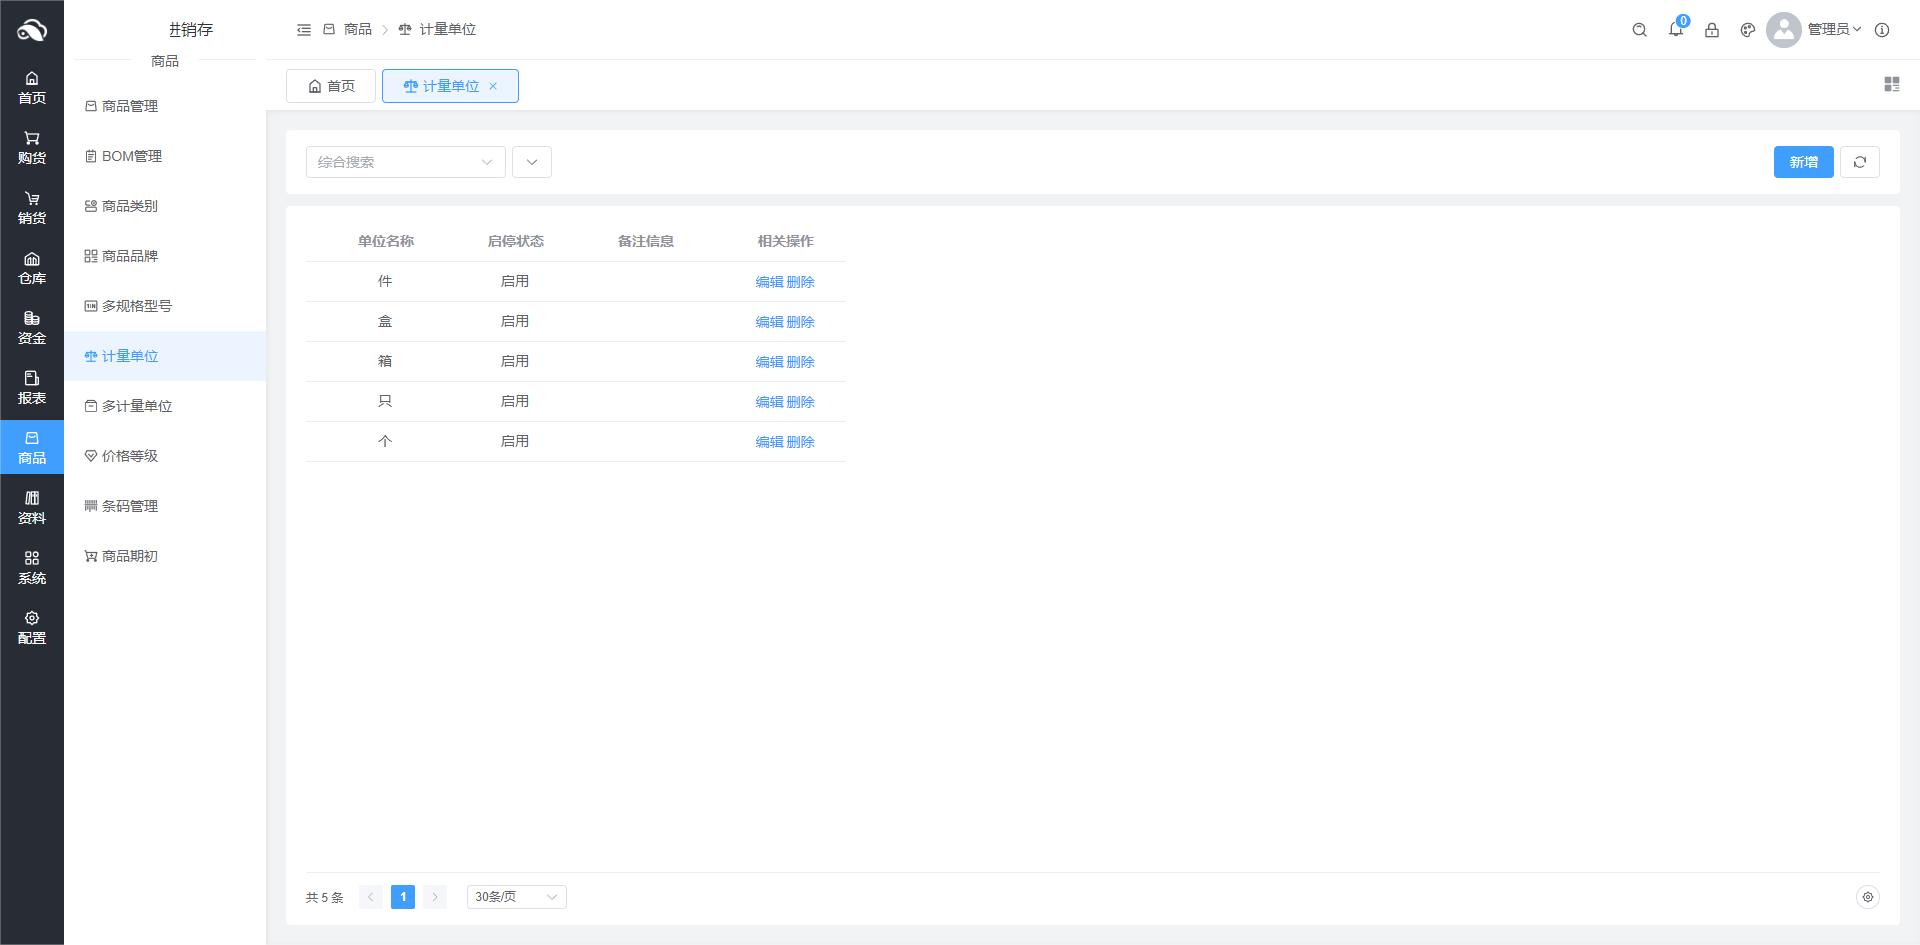Expand the 综合搜索 dropdown
The image size is (1920, 945).
(x=405, y=162)
